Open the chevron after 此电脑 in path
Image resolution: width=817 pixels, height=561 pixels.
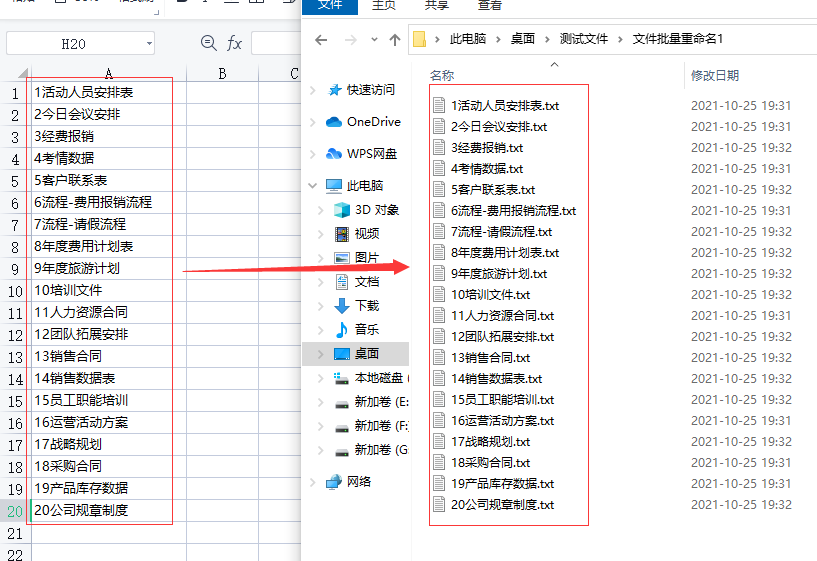coord(498,40)
